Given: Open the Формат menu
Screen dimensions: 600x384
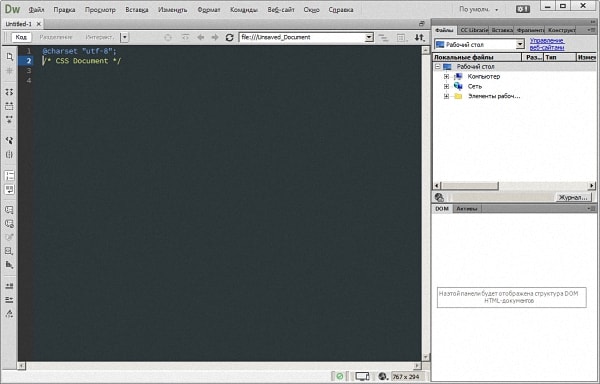Looking at the screenshot, I should point(209,10).
